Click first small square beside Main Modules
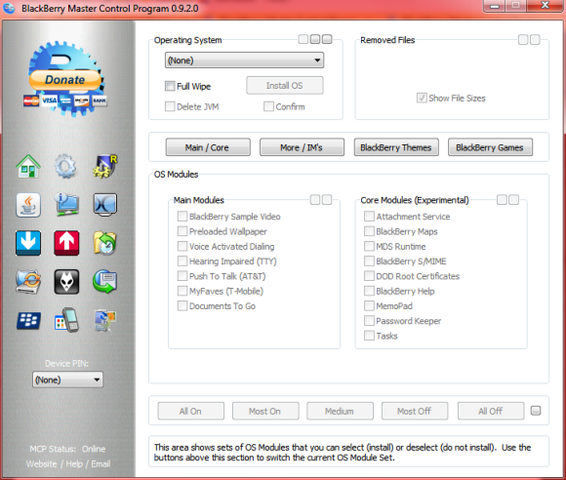The height and width of the screenshot is (480, 566). coord(315,200)
